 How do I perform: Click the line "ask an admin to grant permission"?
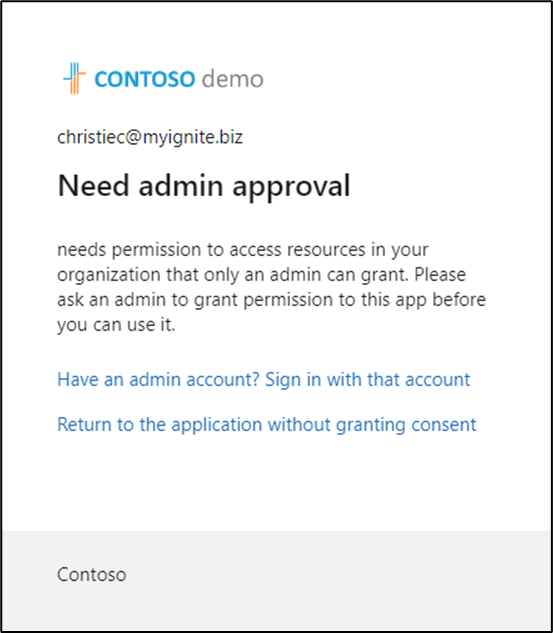271,300
